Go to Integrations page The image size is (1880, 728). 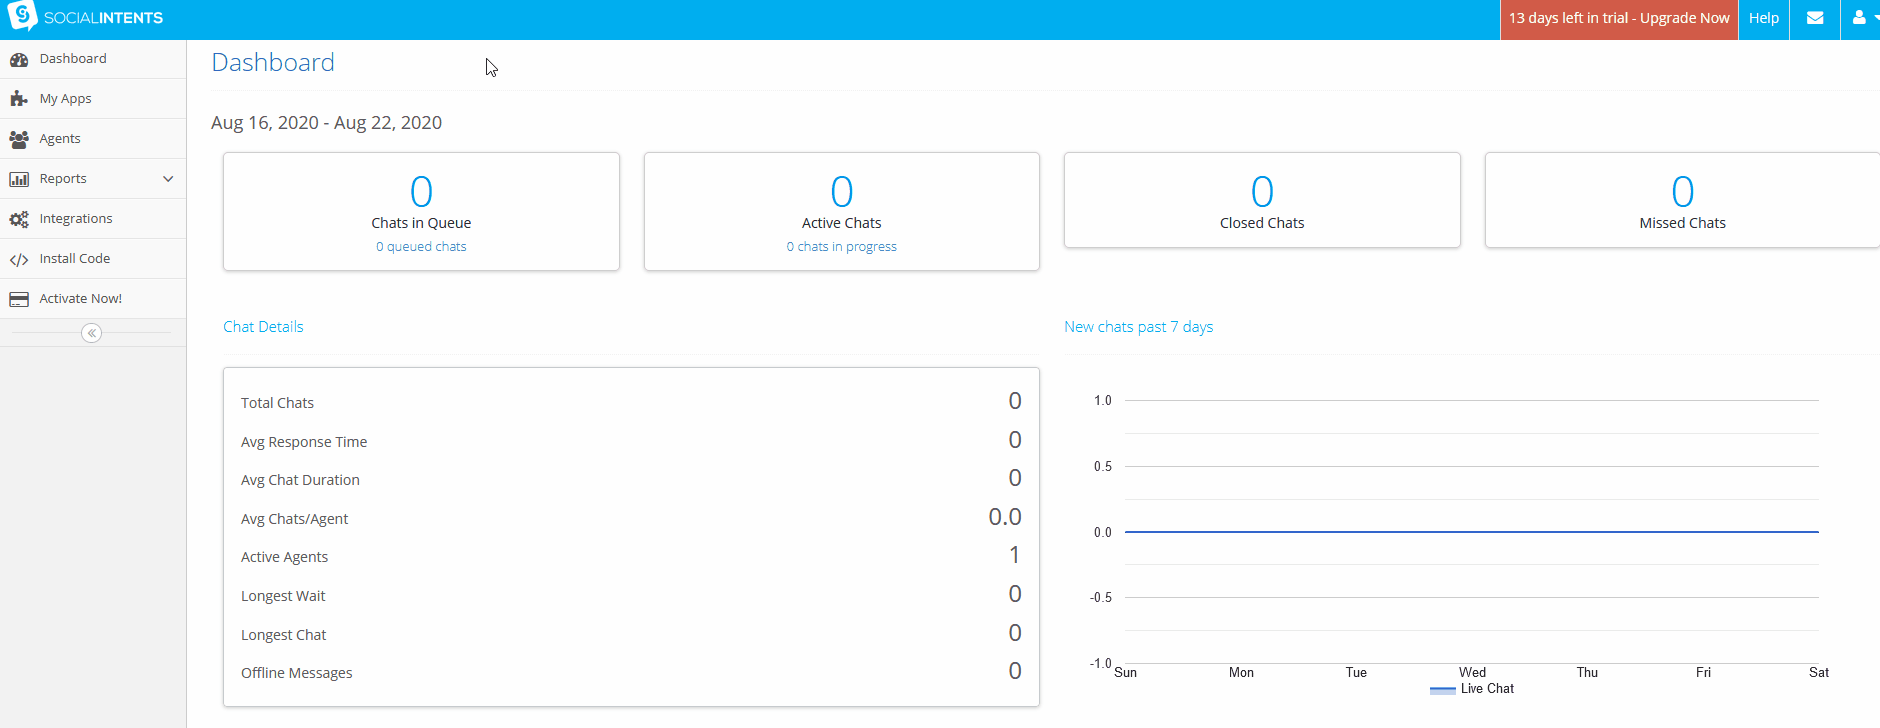pos(93,219)
